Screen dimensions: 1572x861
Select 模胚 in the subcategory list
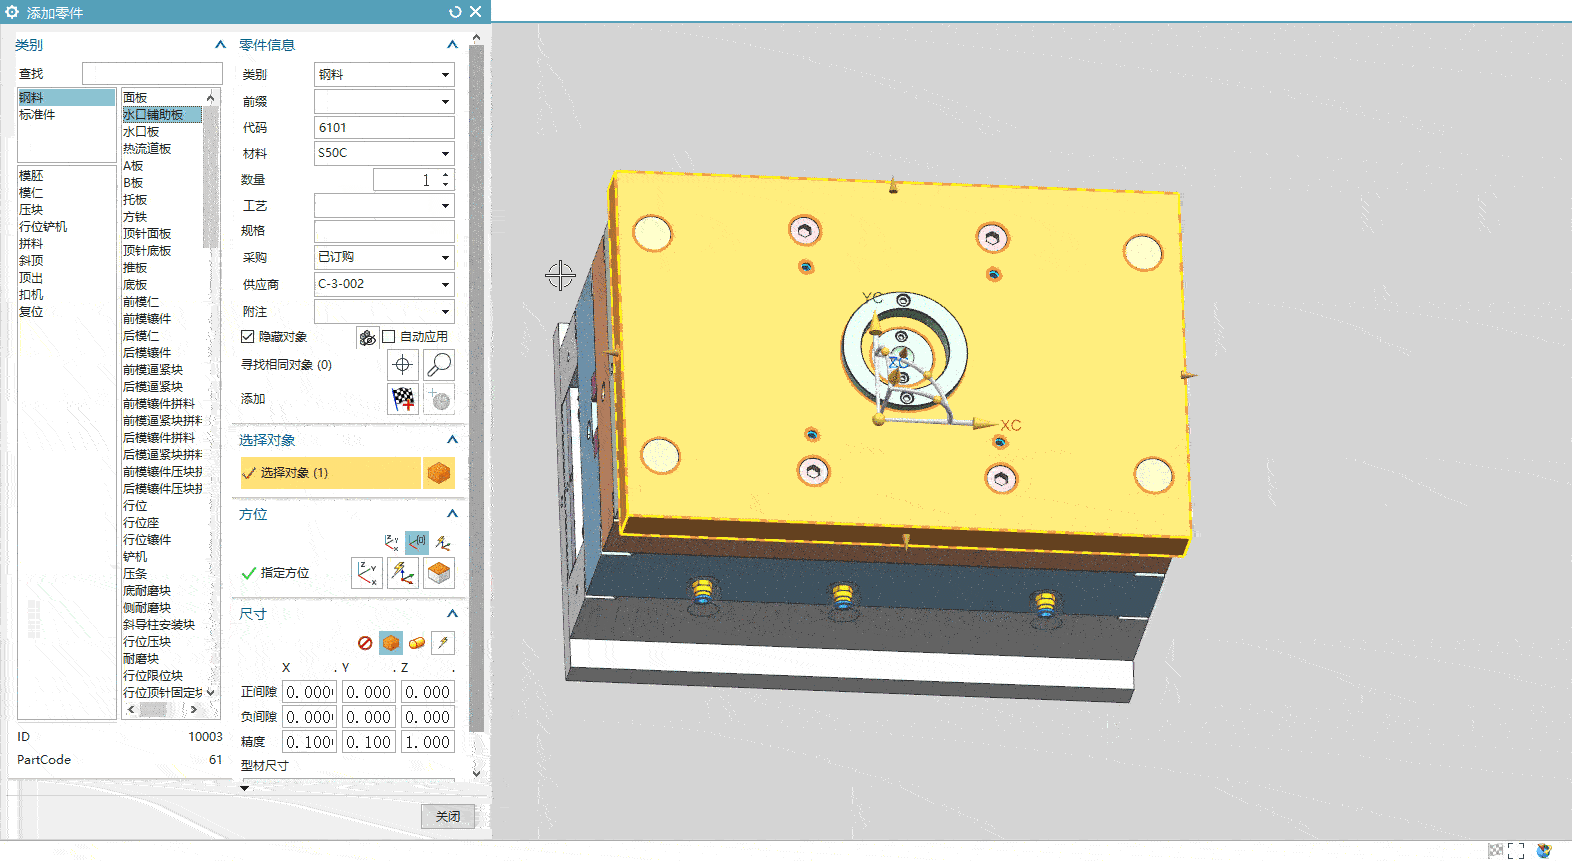coord(31,176)
